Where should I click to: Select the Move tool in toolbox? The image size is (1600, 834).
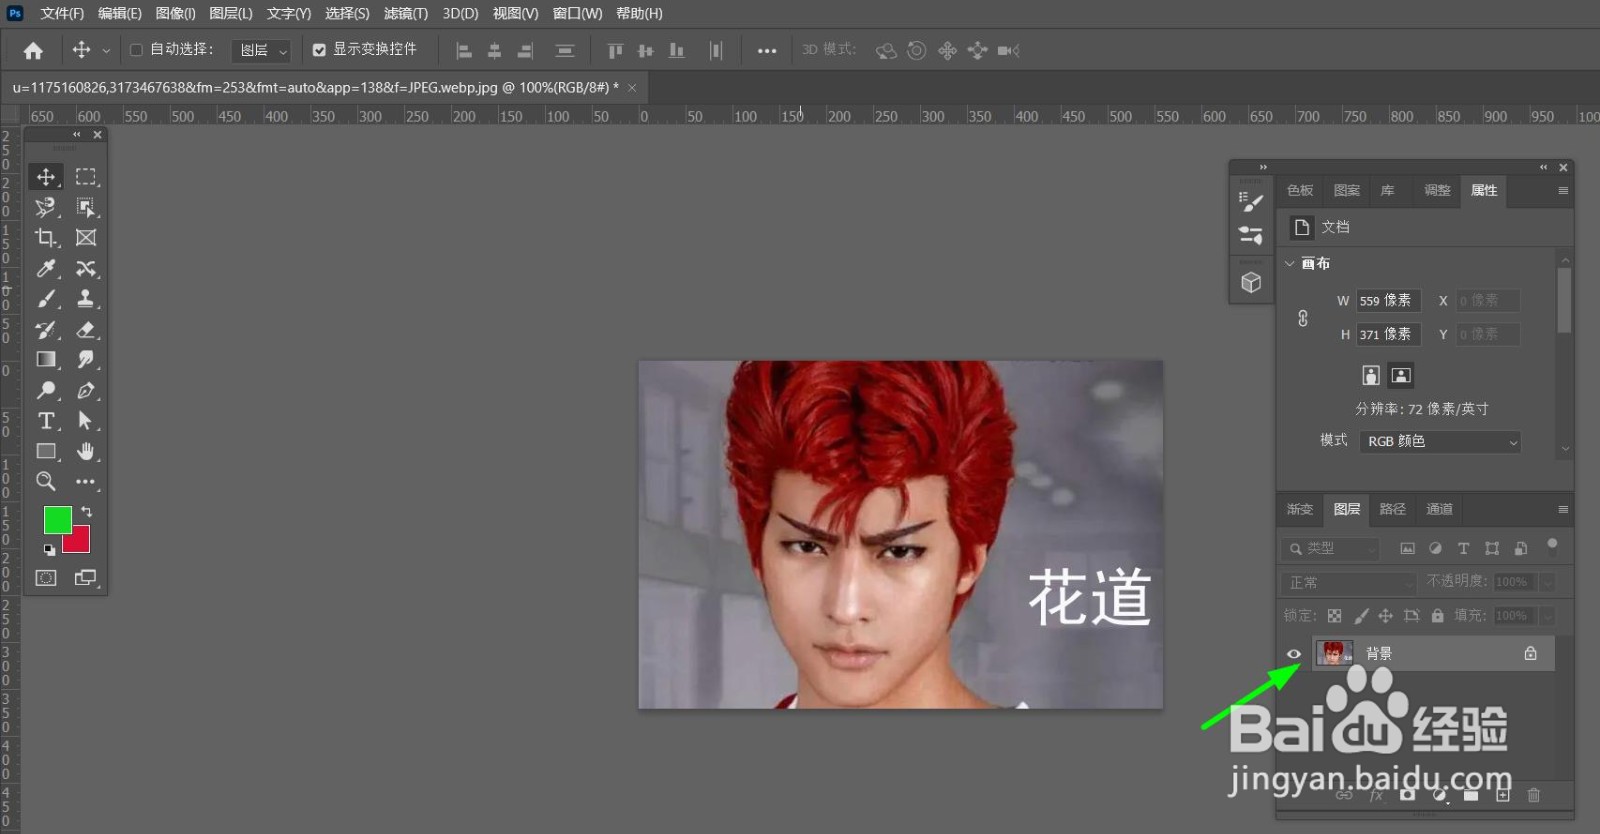(x=46, y=177)
